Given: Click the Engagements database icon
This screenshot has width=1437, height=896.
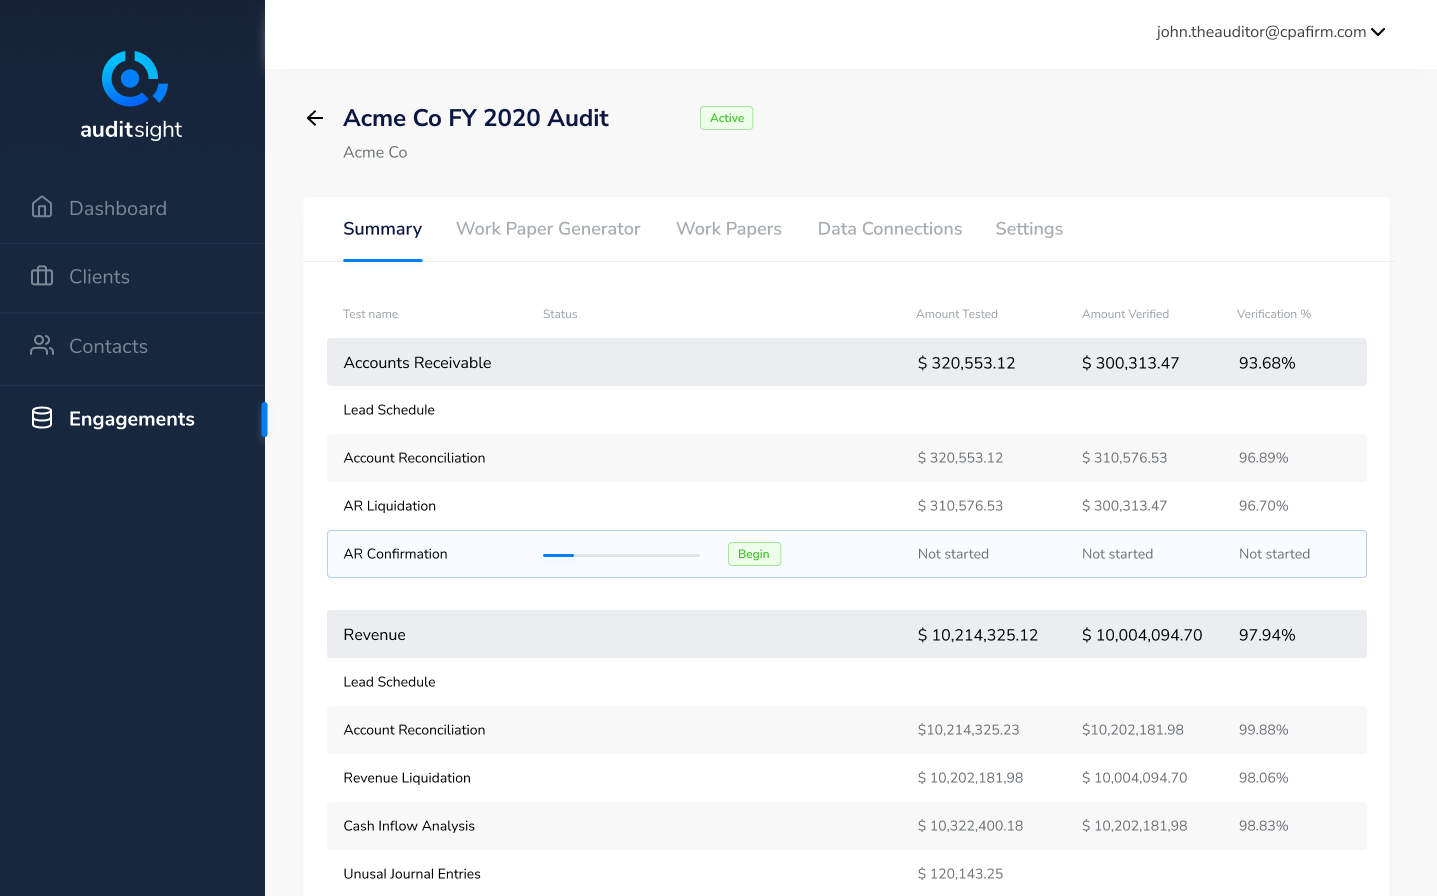Looking at the screenshot, I should coord(42,418).
